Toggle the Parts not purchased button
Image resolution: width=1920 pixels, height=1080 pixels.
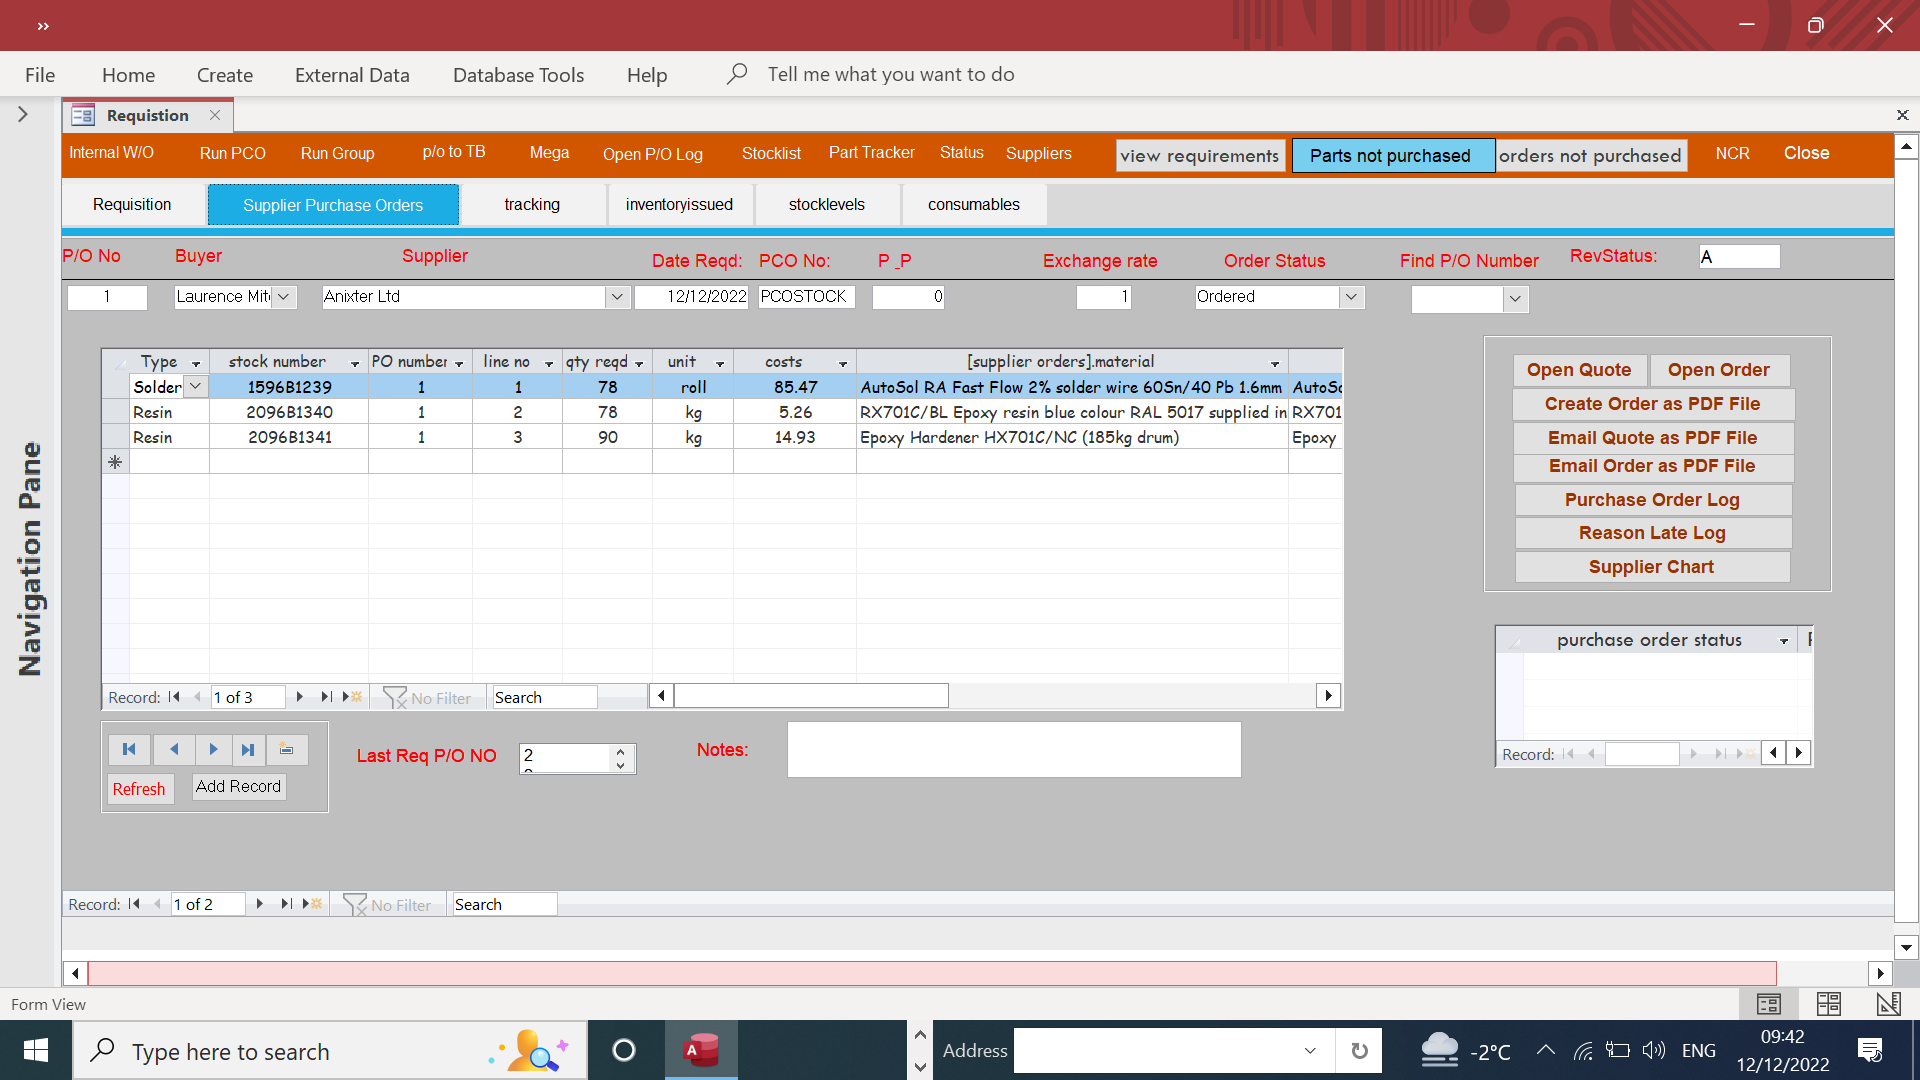(x=1392, y=155)
